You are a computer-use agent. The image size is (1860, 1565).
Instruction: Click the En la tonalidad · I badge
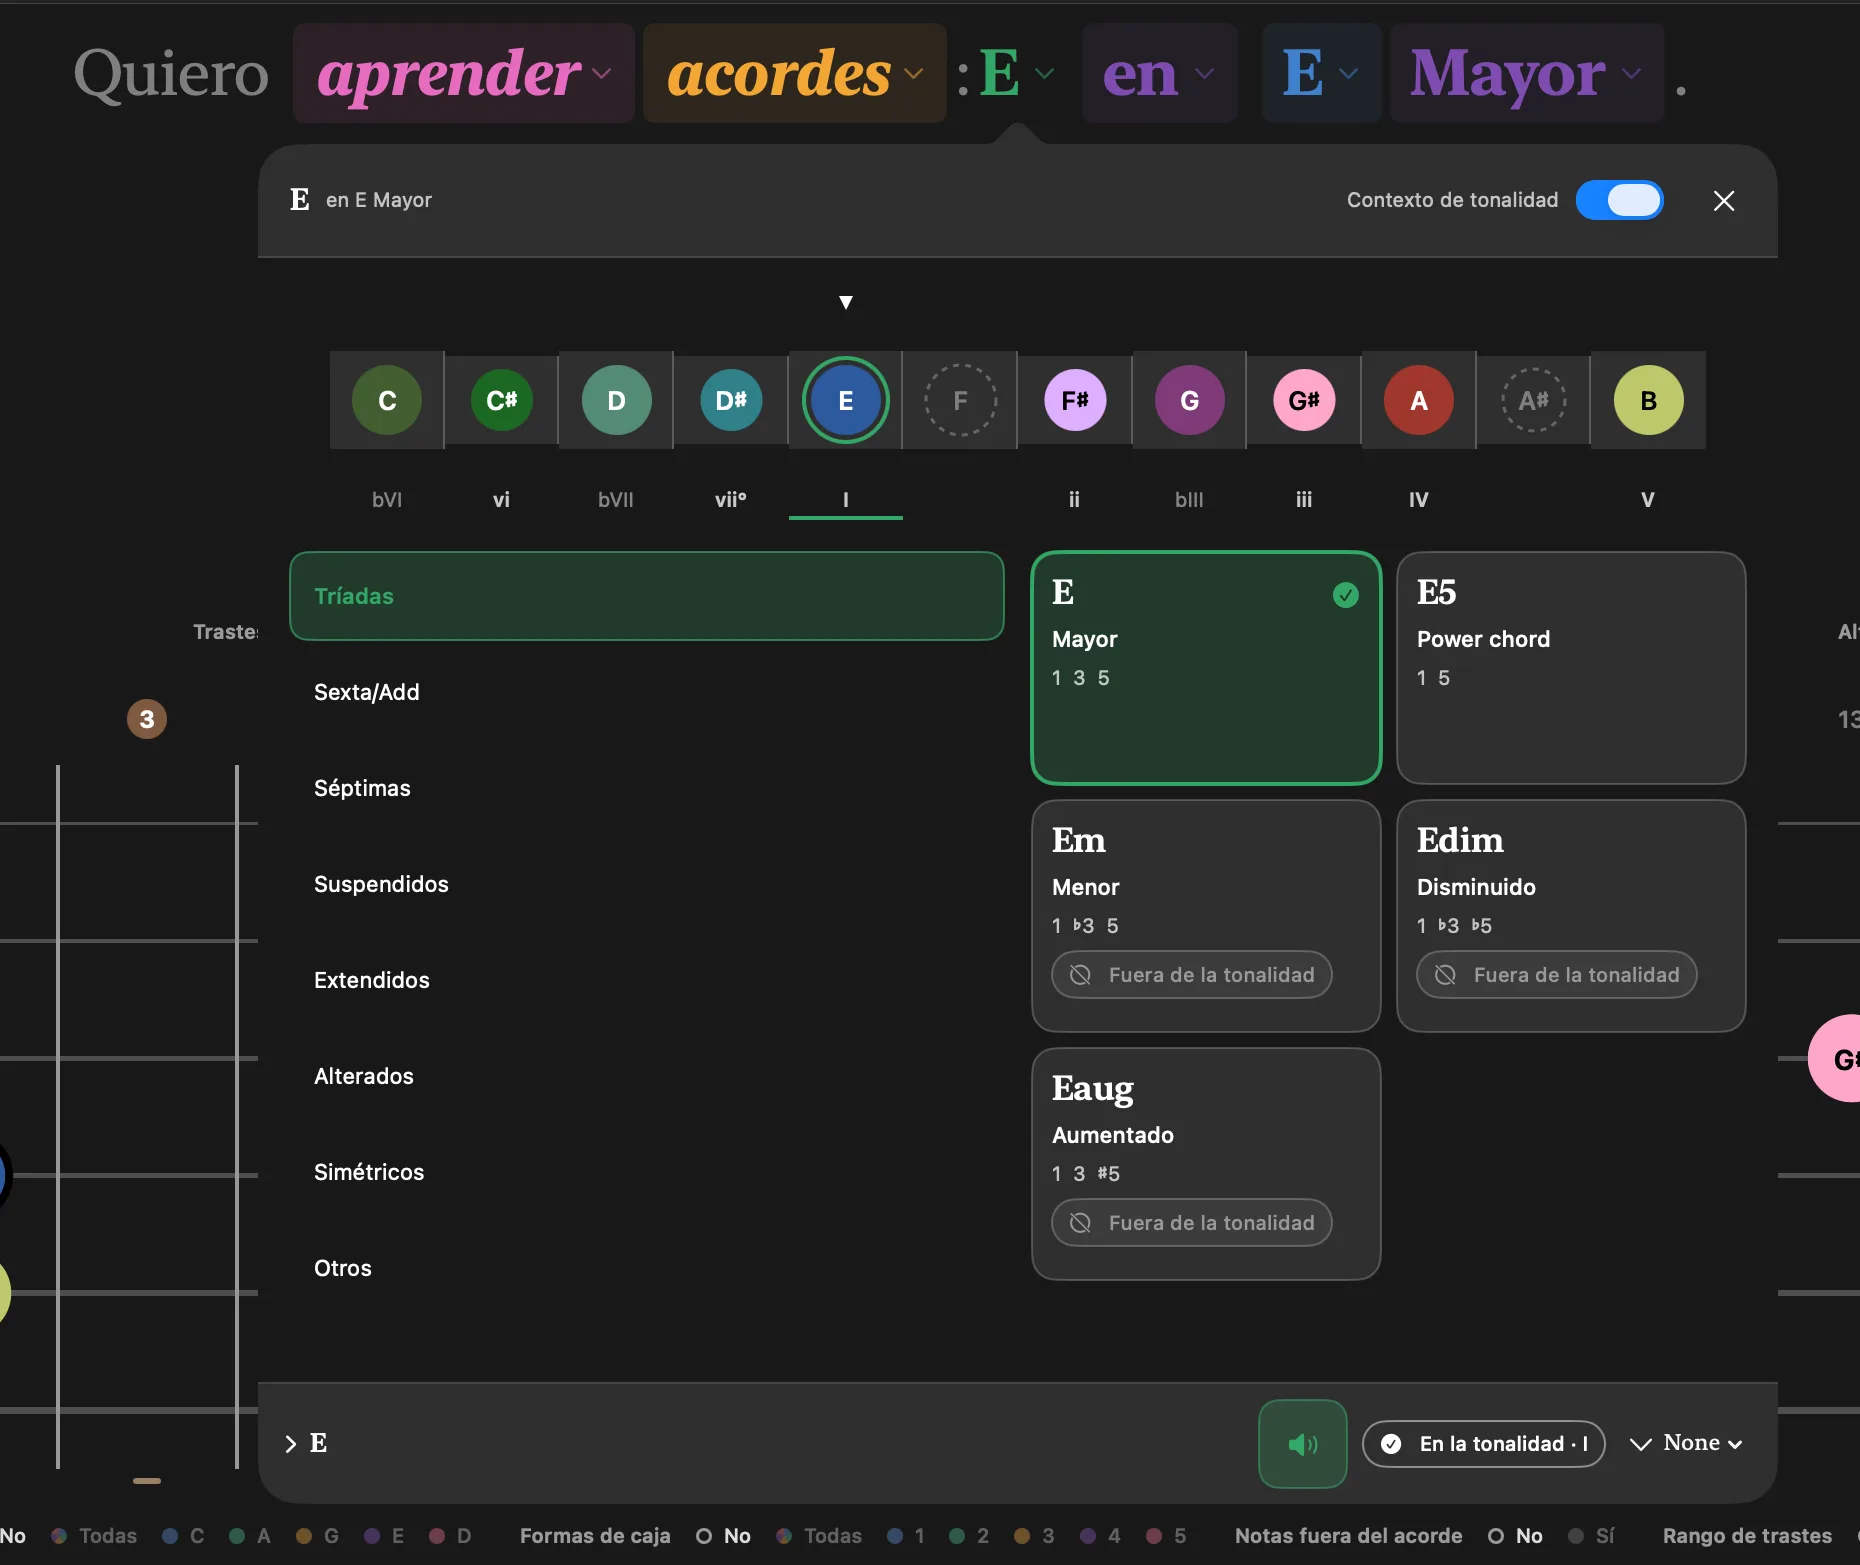coord(1484,1443)
